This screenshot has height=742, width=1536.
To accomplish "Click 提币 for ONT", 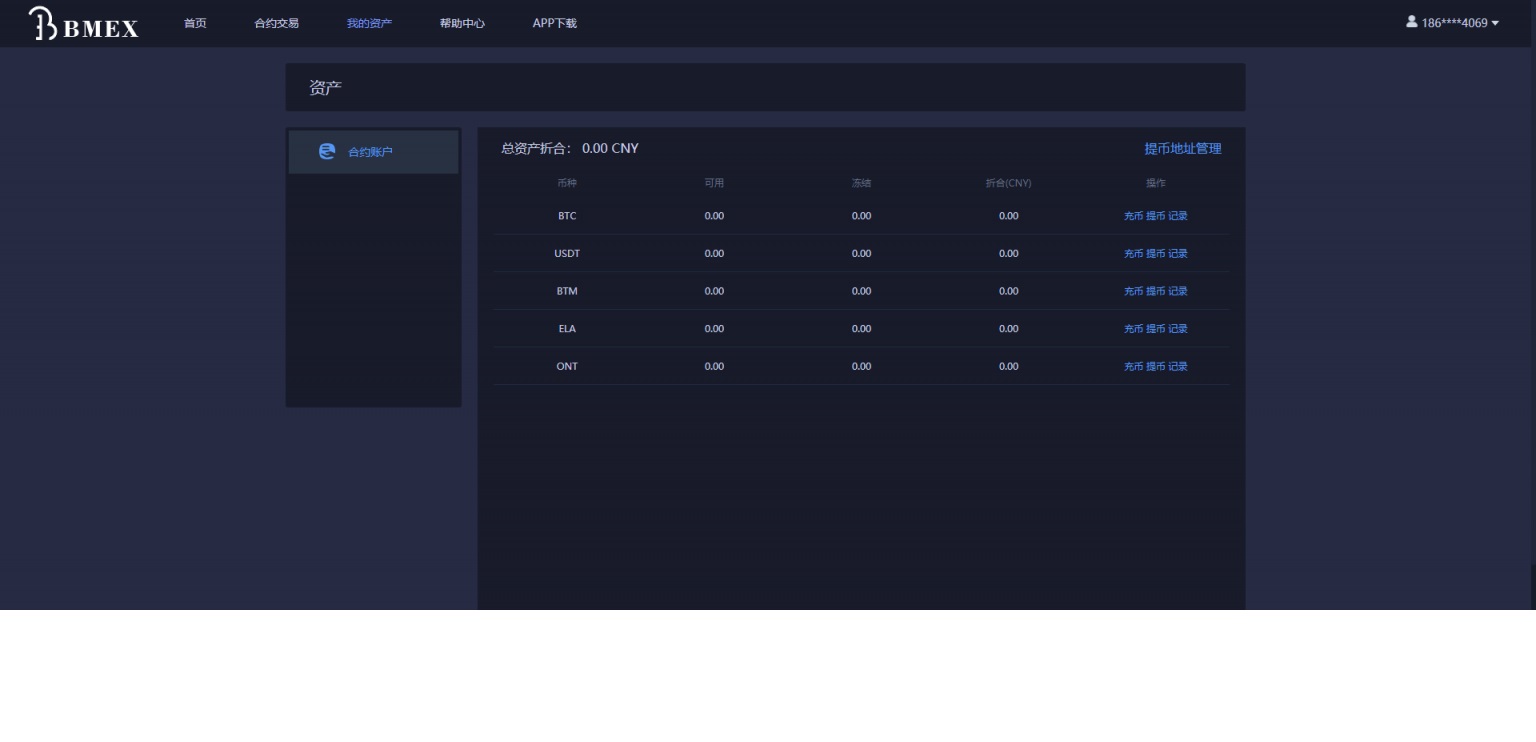I will coord(1155,367).
